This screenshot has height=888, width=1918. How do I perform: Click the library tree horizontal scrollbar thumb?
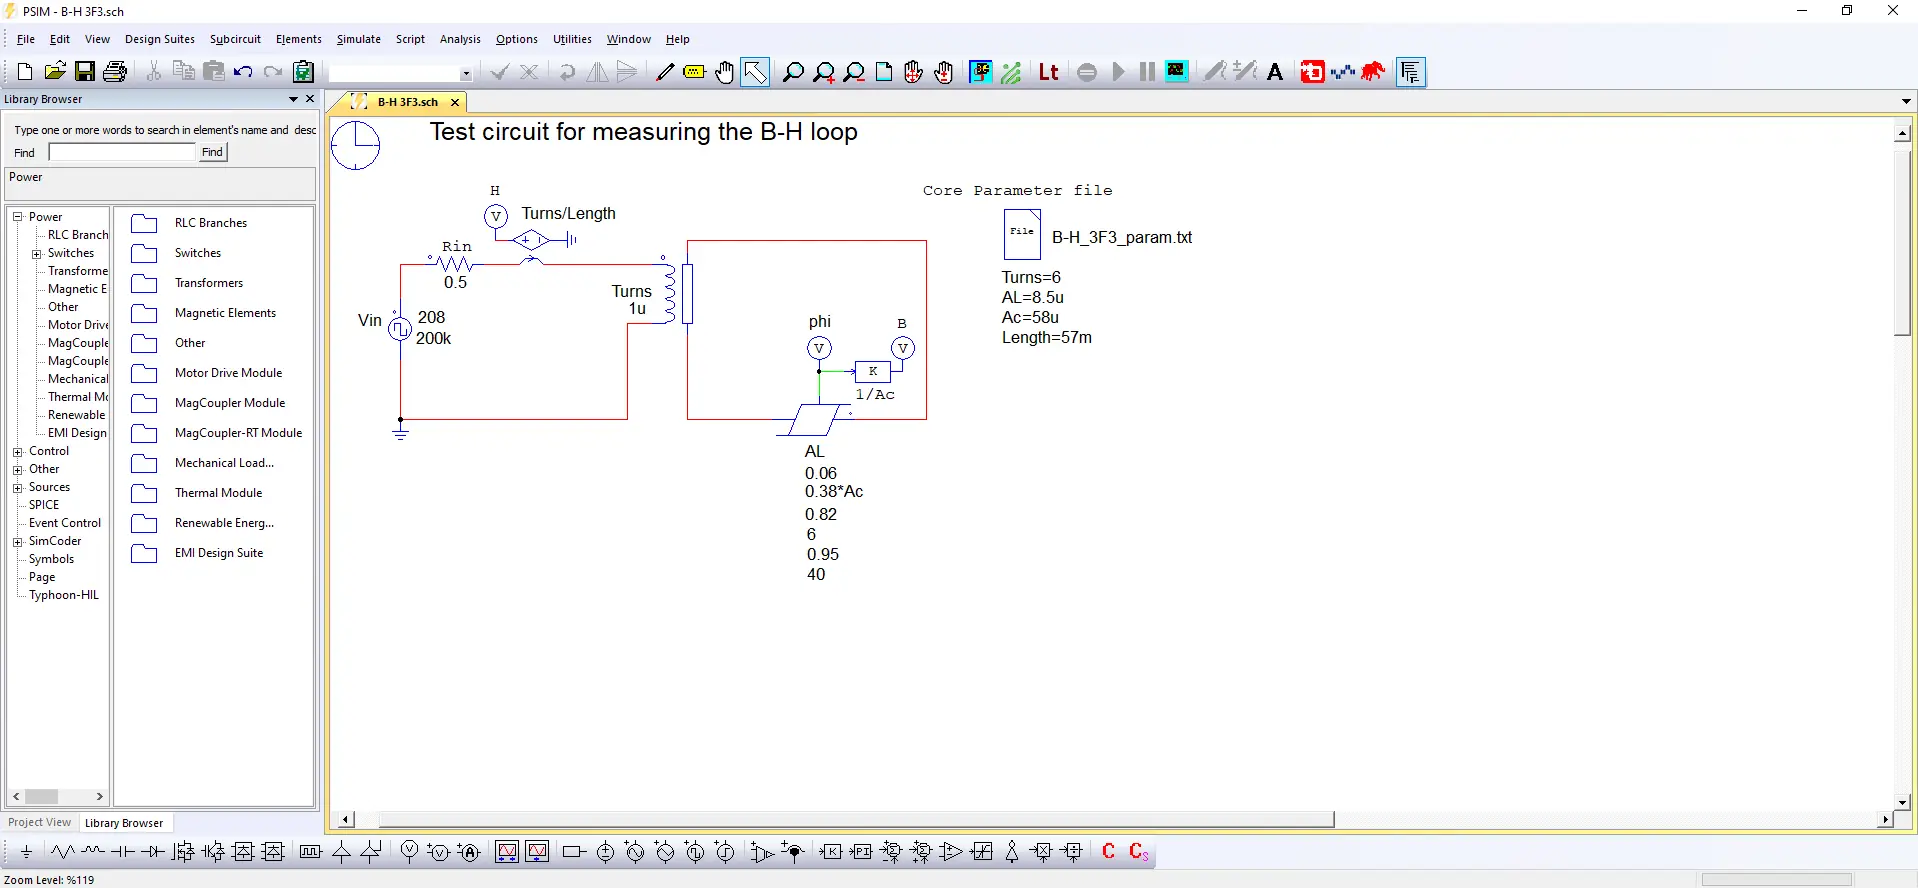[x=41, y=797]
